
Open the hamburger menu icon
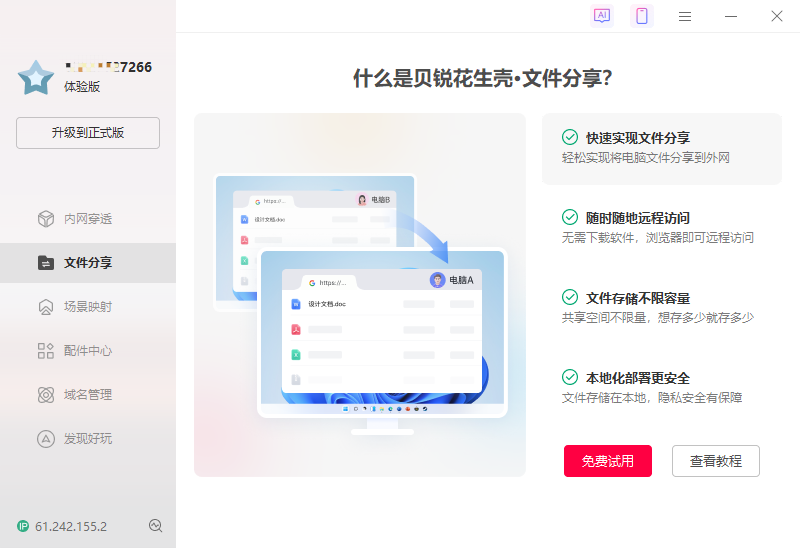point(685,16)
